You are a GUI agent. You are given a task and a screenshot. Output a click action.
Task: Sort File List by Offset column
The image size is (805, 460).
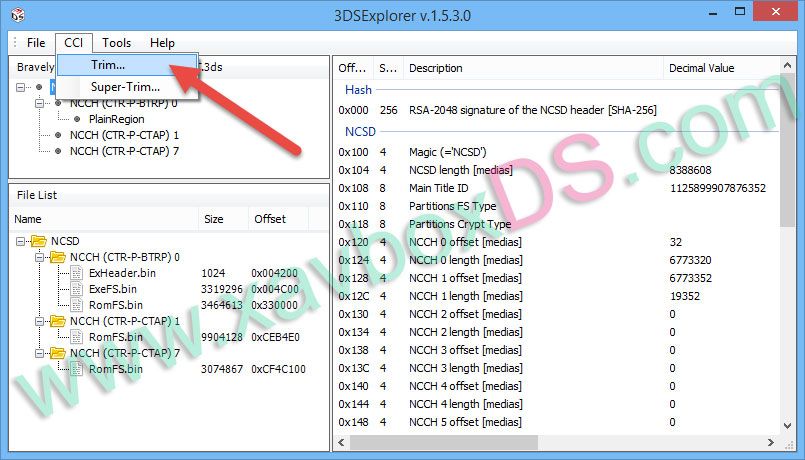pyautogui.click(x=278, y=219)
